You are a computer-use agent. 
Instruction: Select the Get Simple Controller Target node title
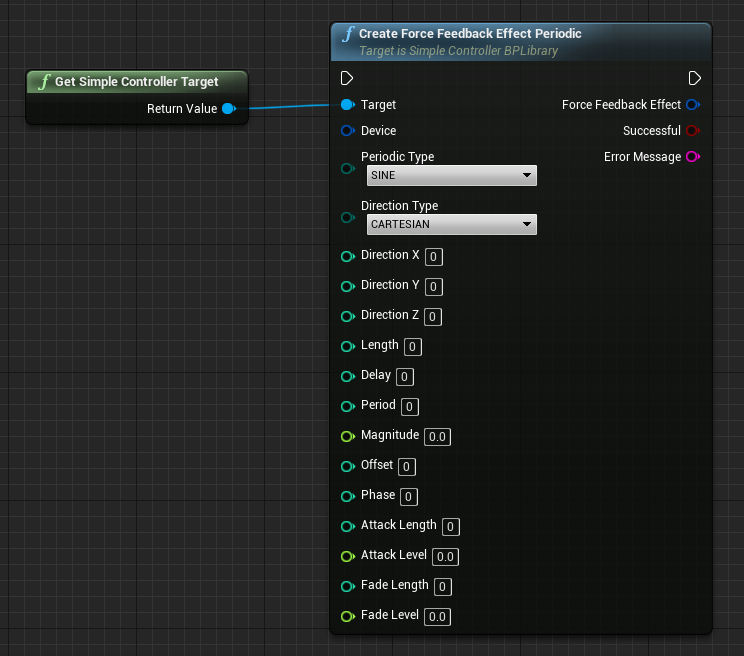pyautogui.click(x=136, y=82)
